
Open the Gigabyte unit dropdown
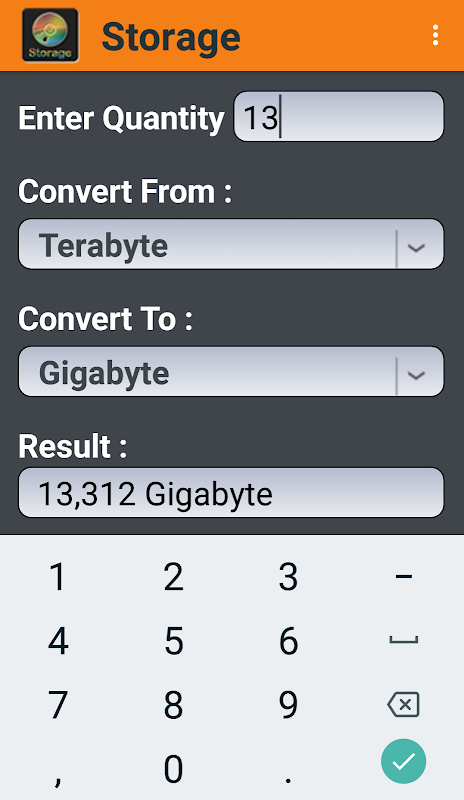[231, 371]
